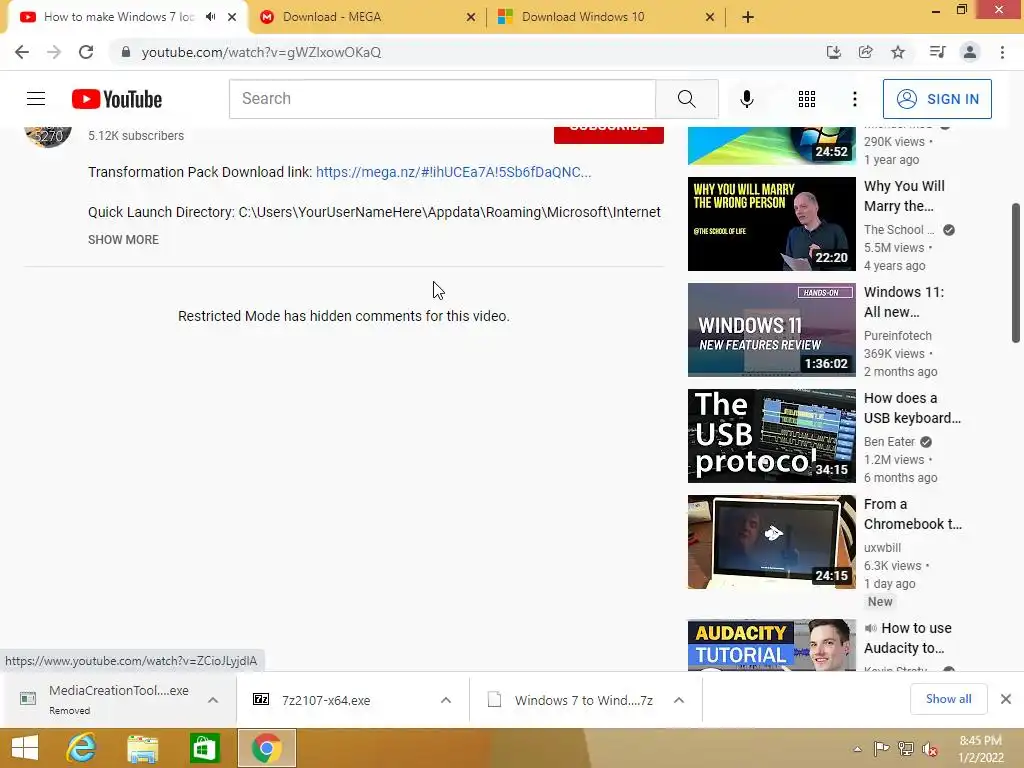Expand MediaCreationTool download options arrow
The width and height of the screenshot is (1024, 768).
click(x=213, y=700)
